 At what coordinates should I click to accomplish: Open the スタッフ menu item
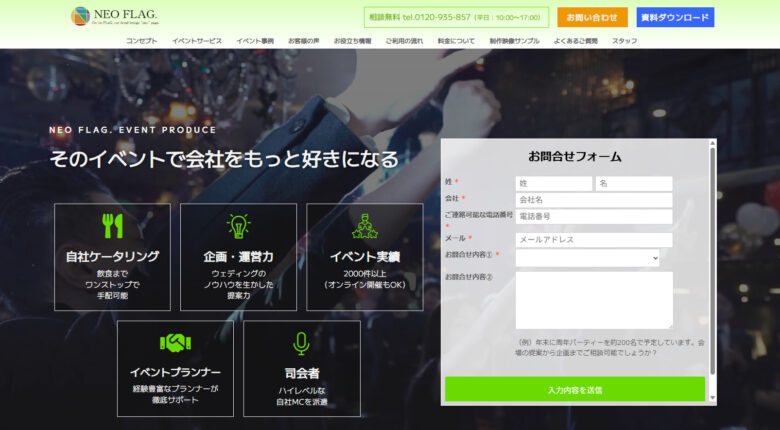point(624,41)
